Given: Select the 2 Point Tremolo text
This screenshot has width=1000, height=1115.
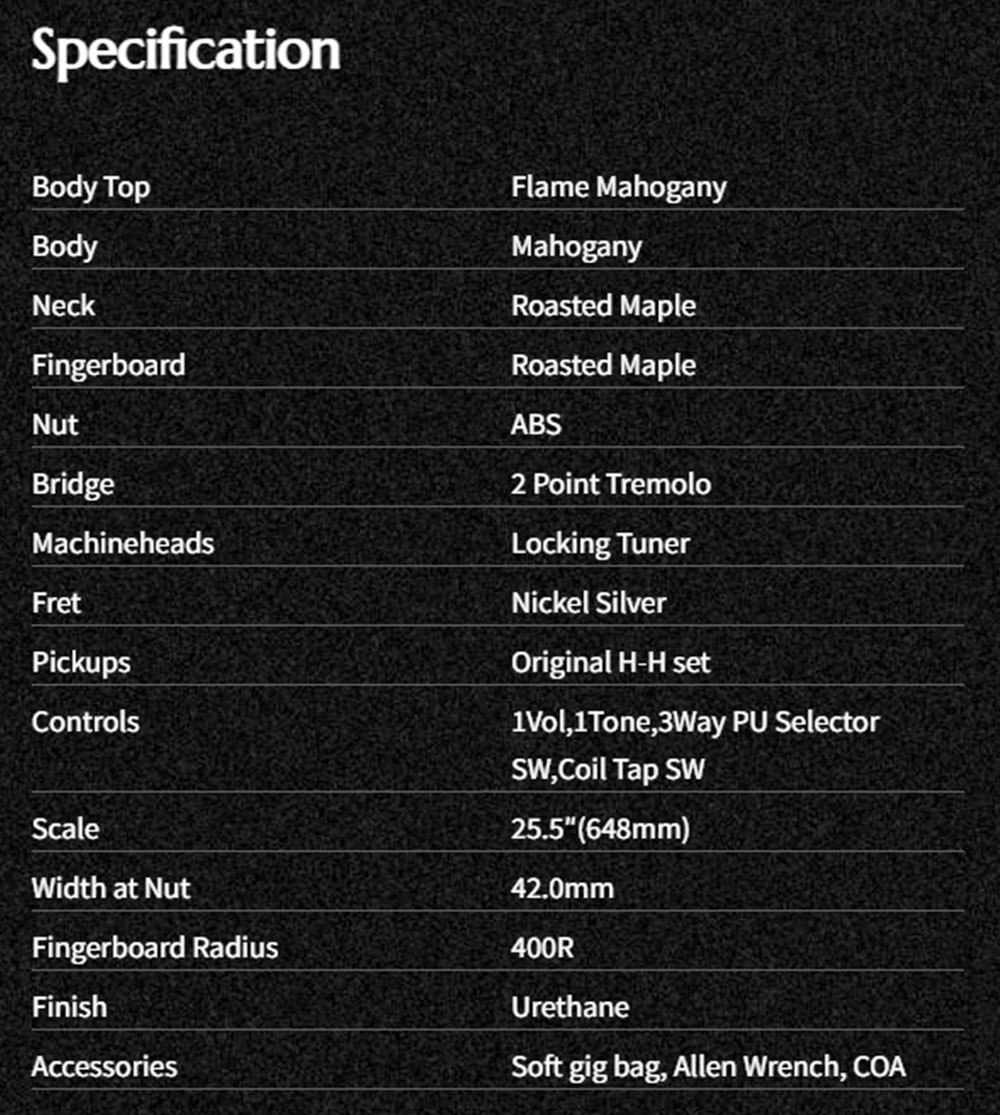Looking at the screenshot, I should (x=611, y=484).
